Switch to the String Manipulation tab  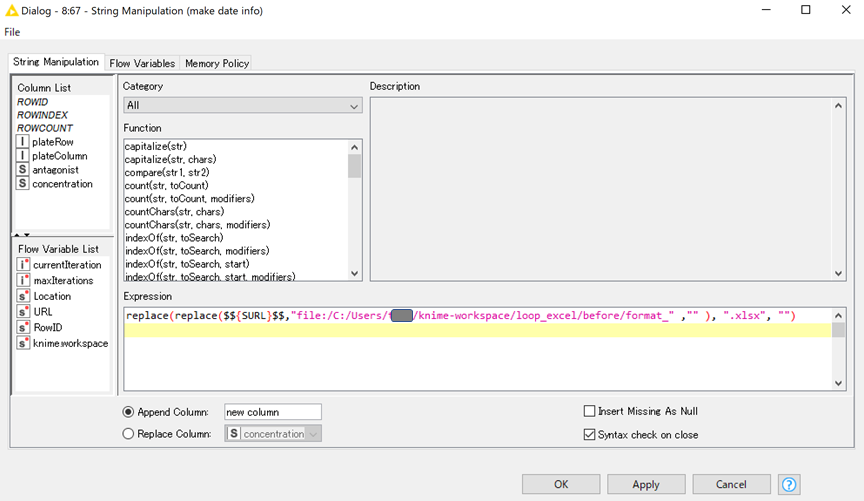tap(56, 62)
